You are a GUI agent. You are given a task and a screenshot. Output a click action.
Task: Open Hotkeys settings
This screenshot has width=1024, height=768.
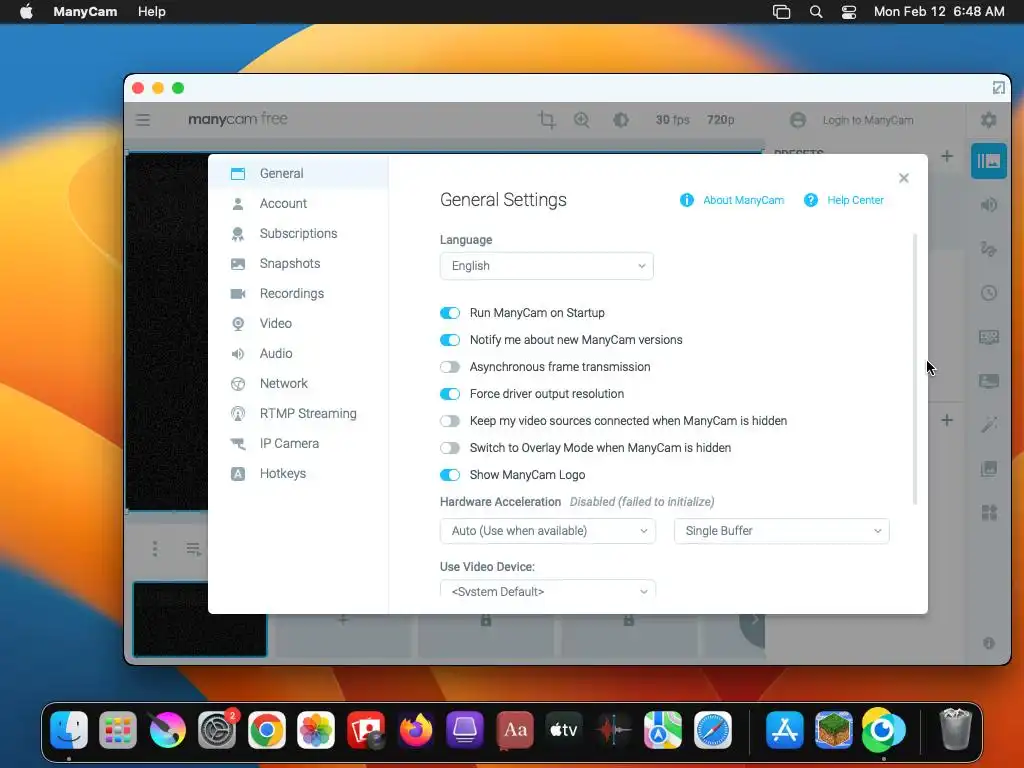(x=298, y=473)
